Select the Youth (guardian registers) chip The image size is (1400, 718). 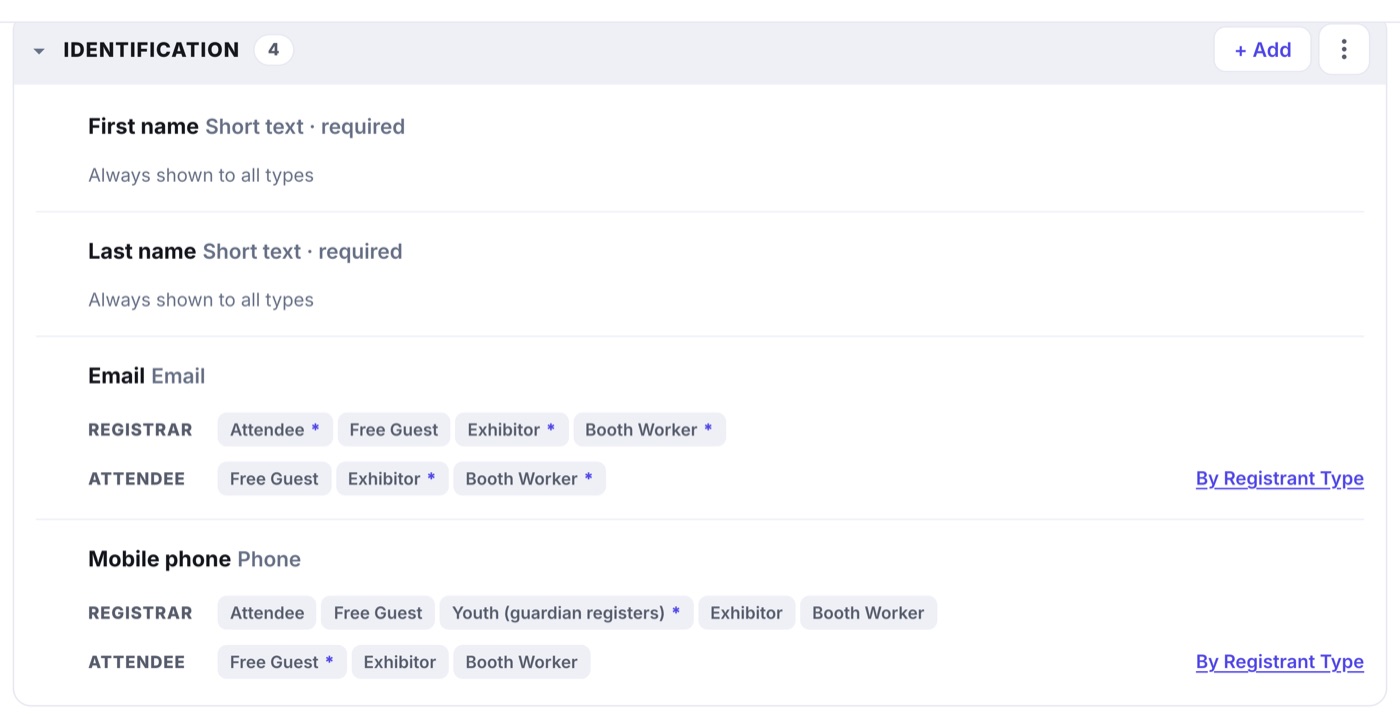[566, 613]
